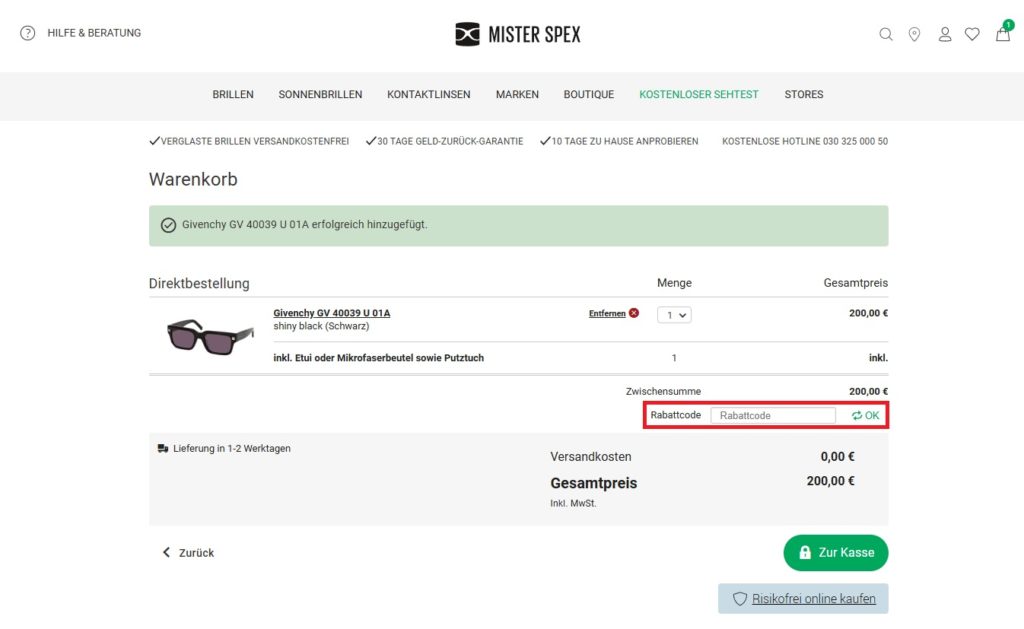Click the Mister Spex logo
The height and width of the screenshot is (629, 1024).
pyautogui.click(x=517, y=32)
